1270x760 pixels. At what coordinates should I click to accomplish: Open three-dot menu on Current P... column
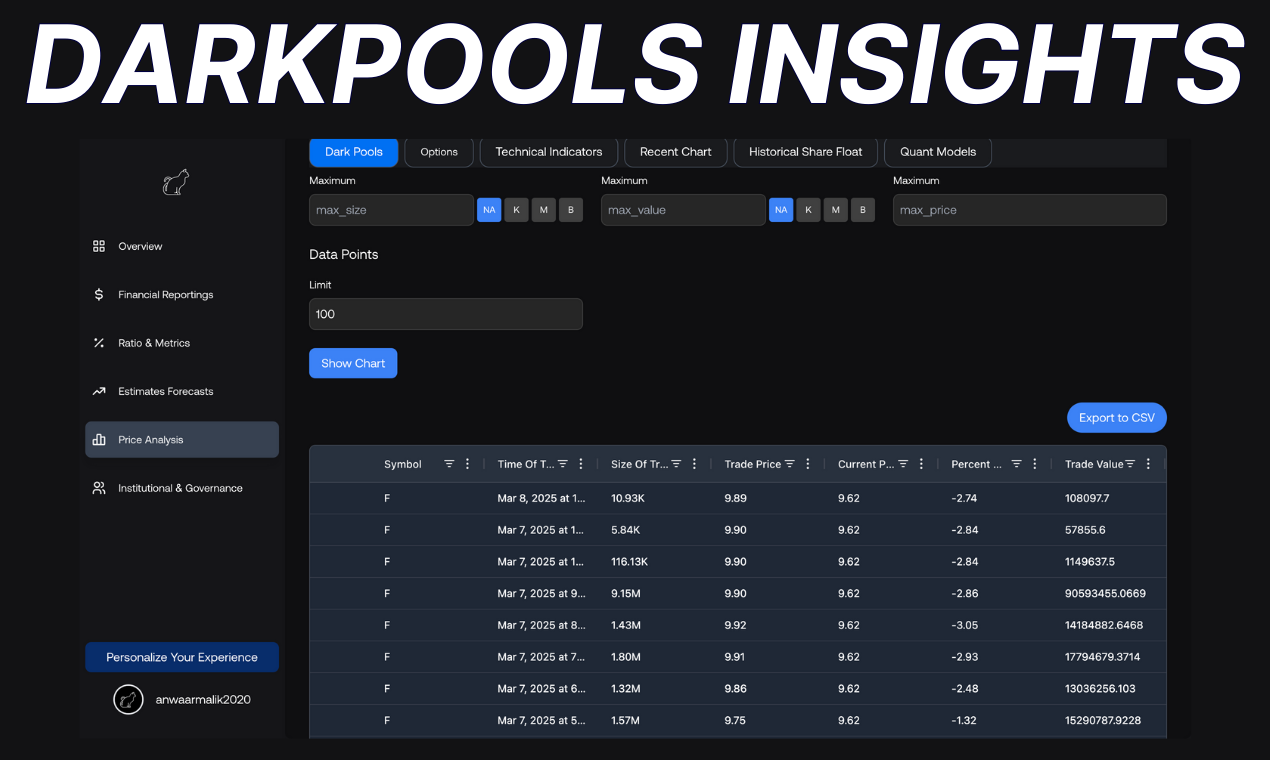921,464
